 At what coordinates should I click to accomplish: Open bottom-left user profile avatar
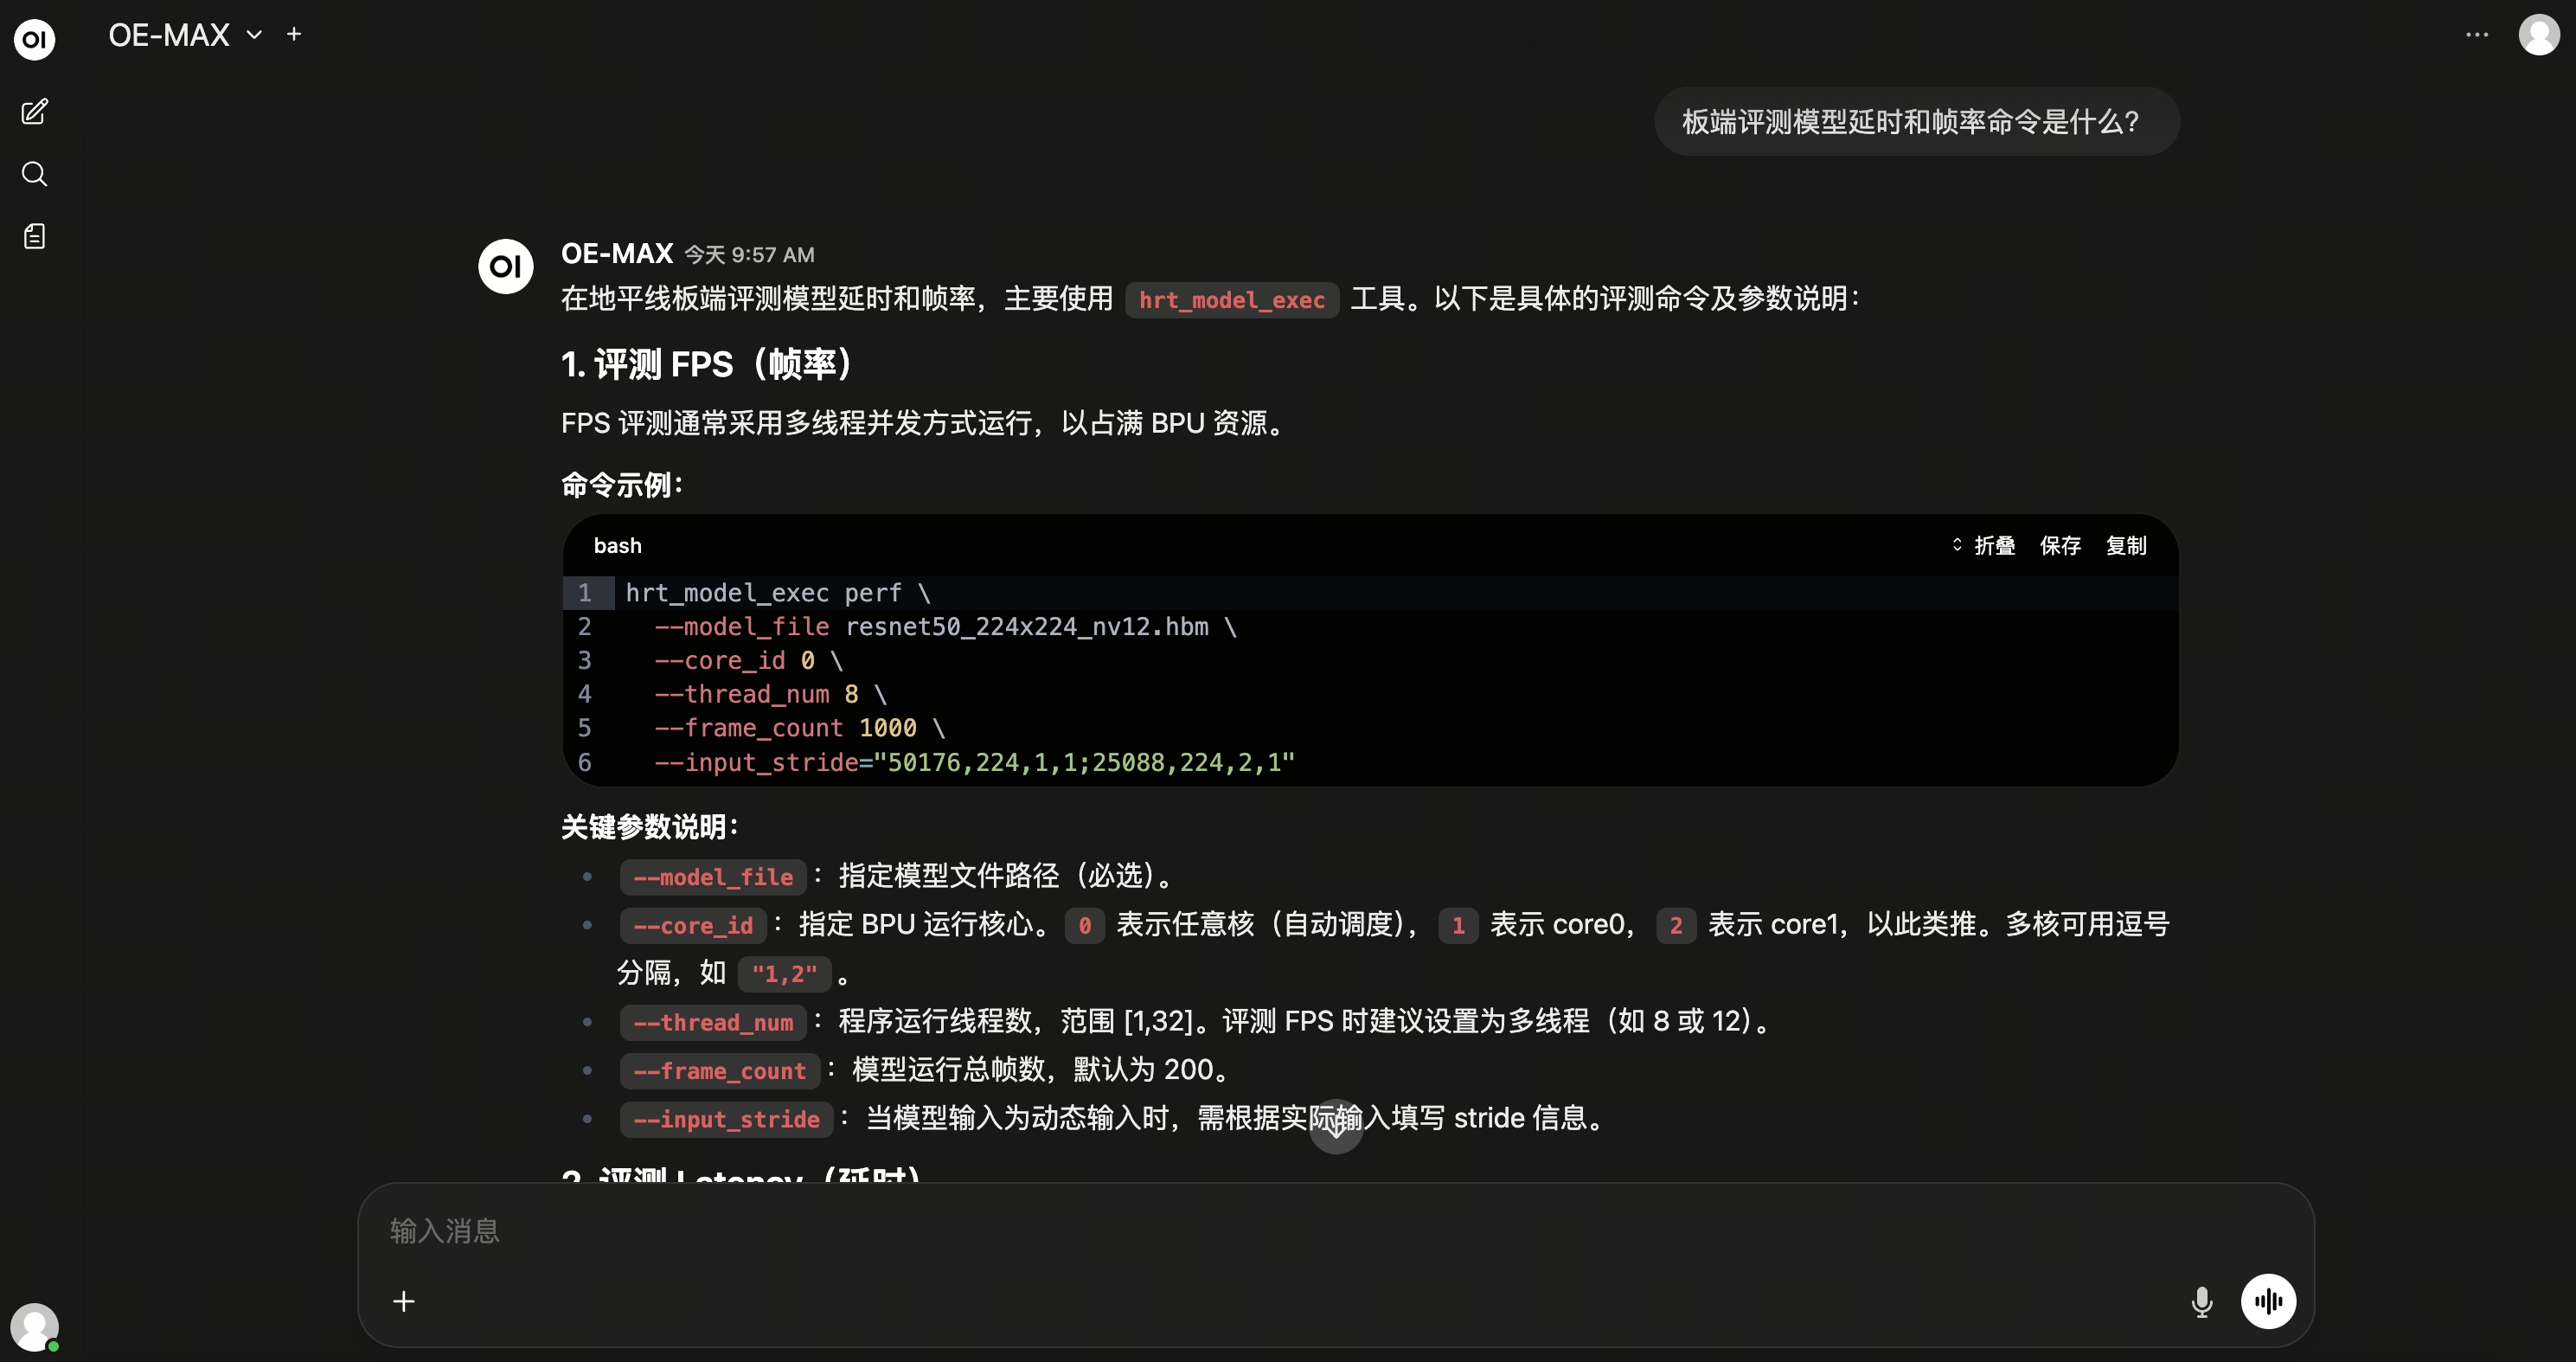click(x=34, y=1327)
